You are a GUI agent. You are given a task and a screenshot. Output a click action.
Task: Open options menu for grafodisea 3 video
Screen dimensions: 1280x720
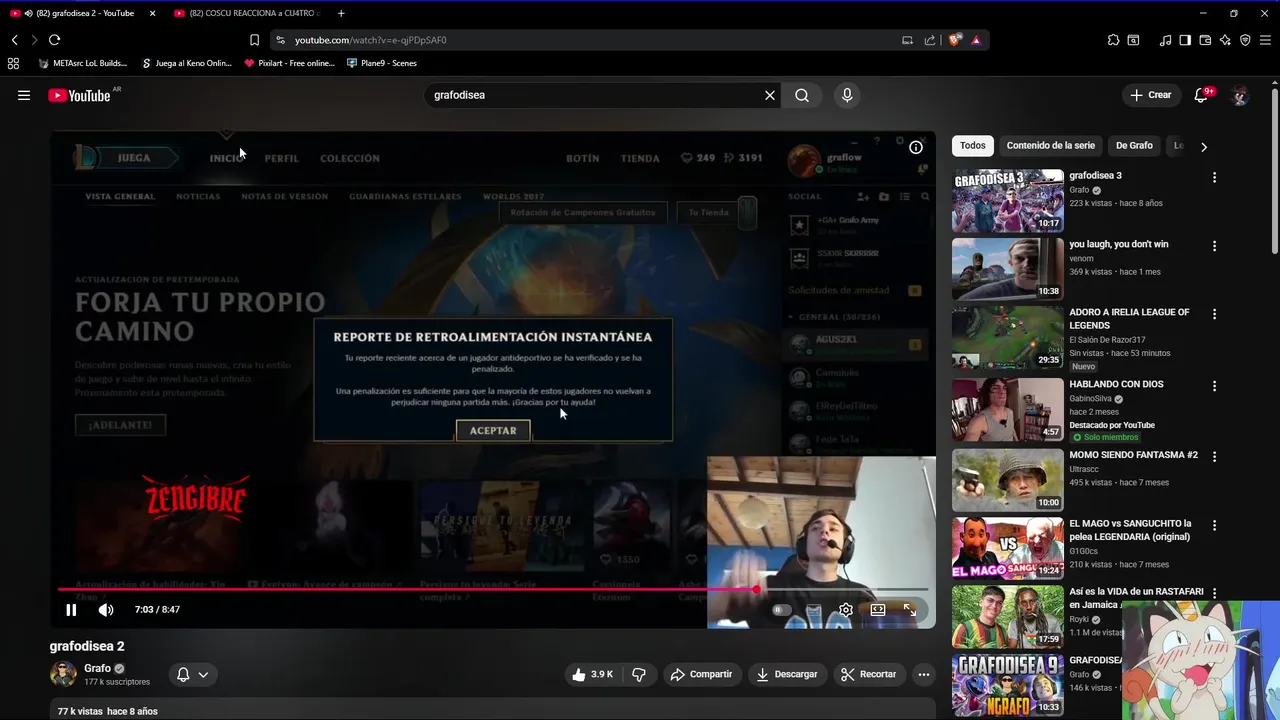coord(1215,177)
